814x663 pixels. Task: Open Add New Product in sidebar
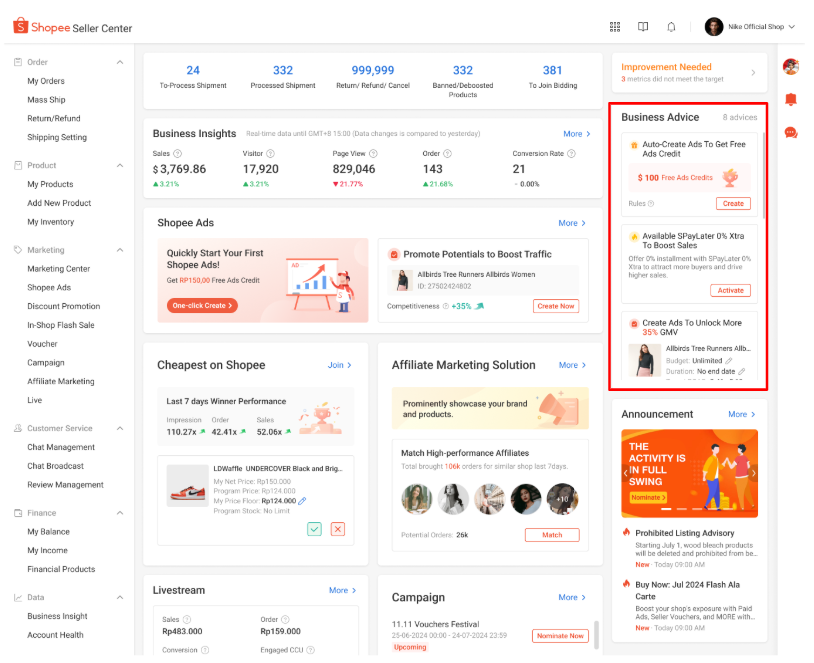point(59,203)
